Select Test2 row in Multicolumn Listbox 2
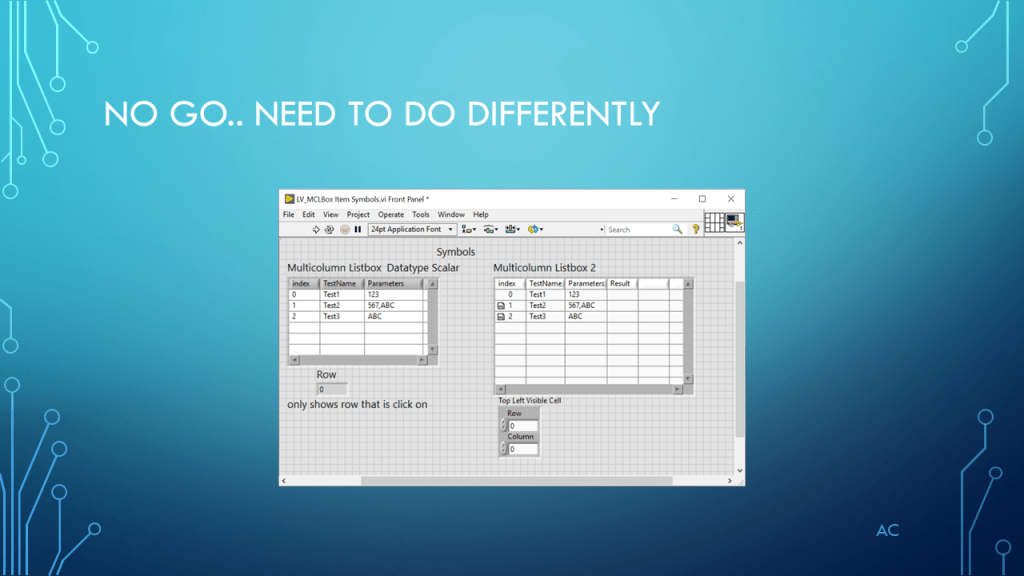The image size is (1024, 576). pyautogui.click(x=538, y=305)
